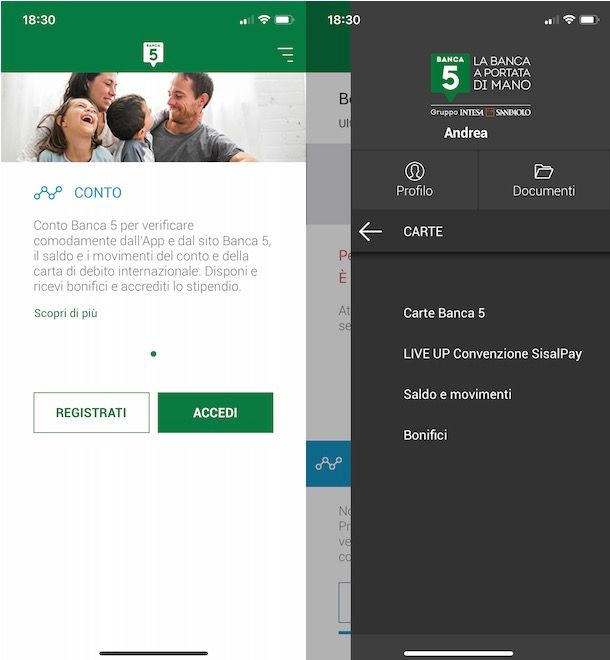Tap the Profilo label

coord(415,191)
